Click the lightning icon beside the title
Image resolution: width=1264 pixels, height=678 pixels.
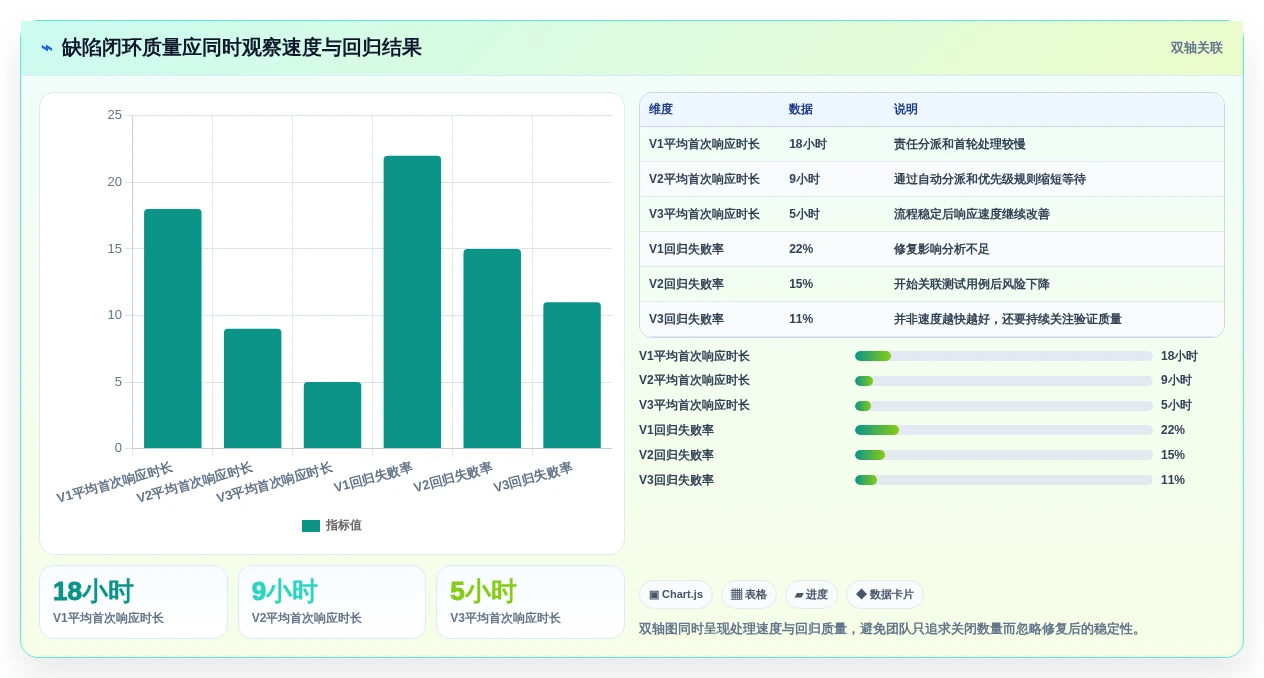[x=47, y=48]
